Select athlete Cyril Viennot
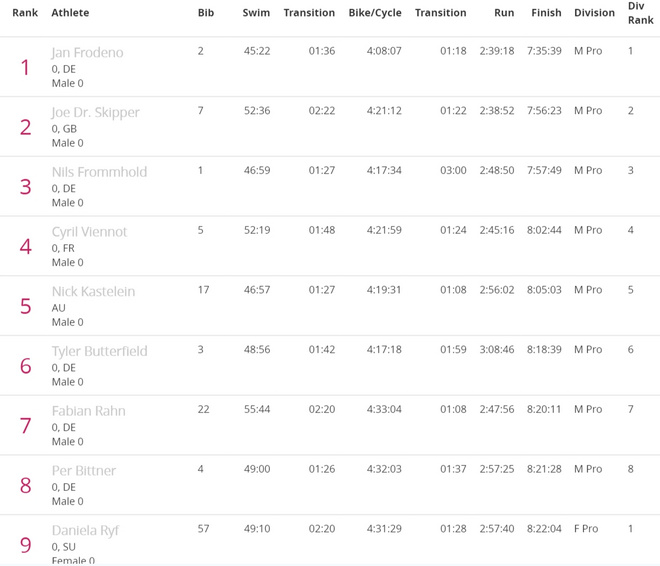Image resolution: width=660 pixels, height=566 pixels. click(x=89, y=231)
